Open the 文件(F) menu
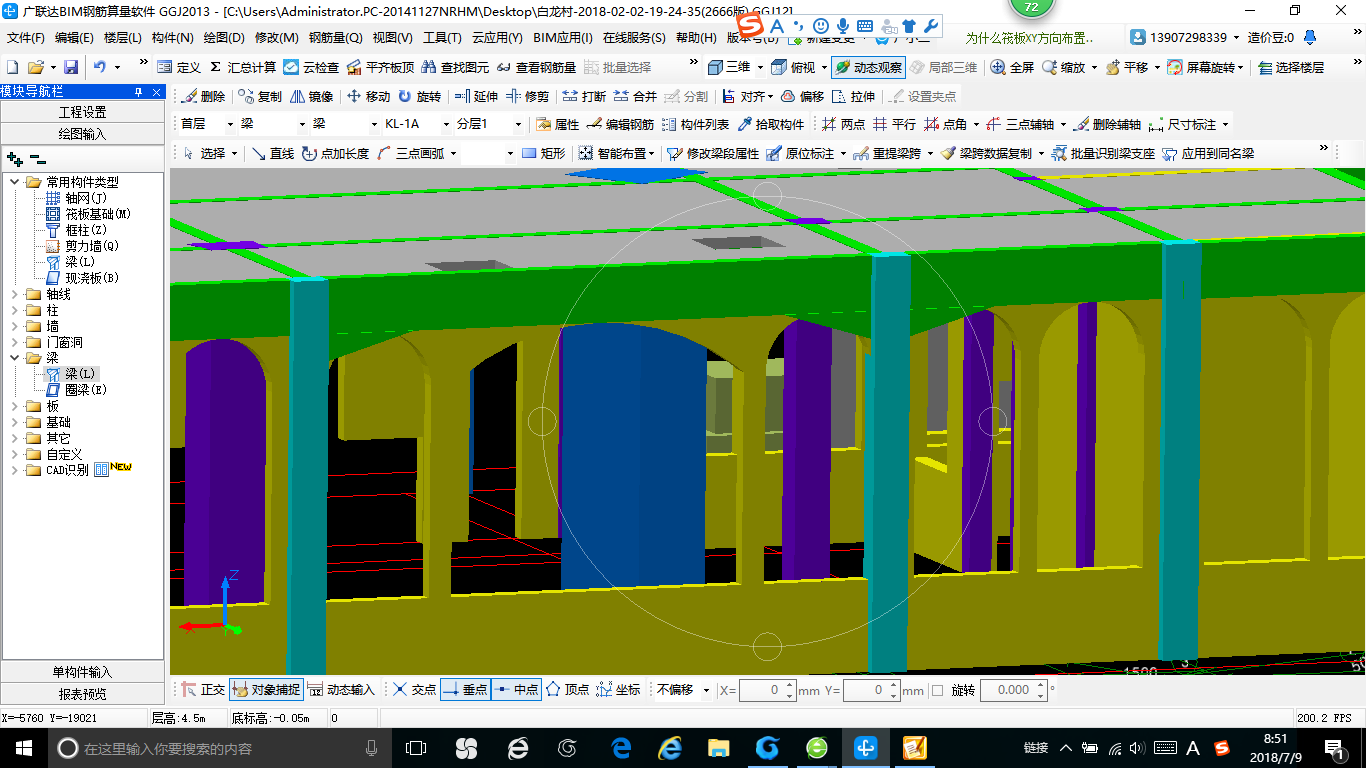Viewport: 1366px width, 768px height. 26,38
